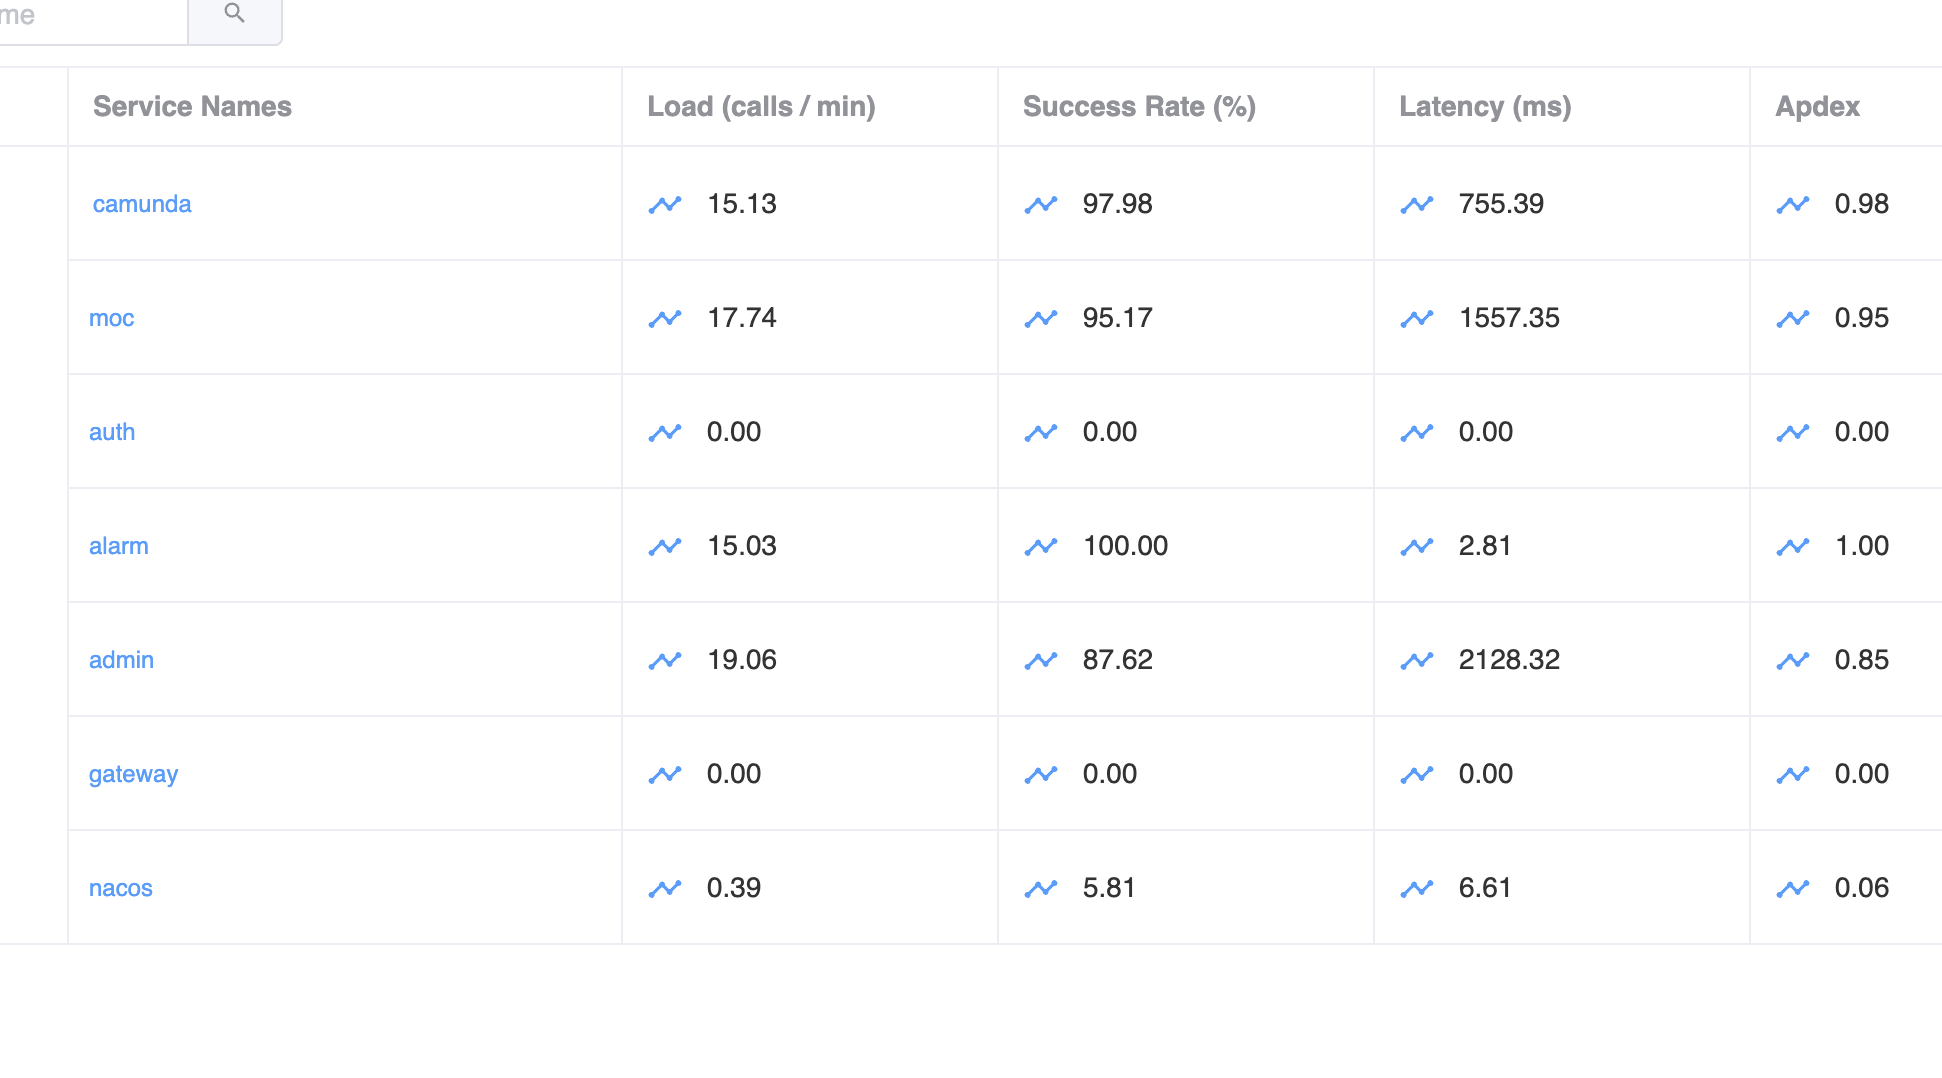Open camunda load trend chart icon

pos(665,205)
